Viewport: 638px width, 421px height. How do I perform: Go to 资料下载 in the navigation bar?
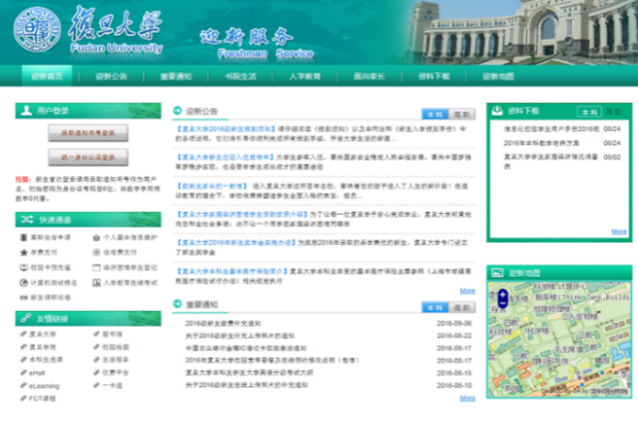[433, 76]
